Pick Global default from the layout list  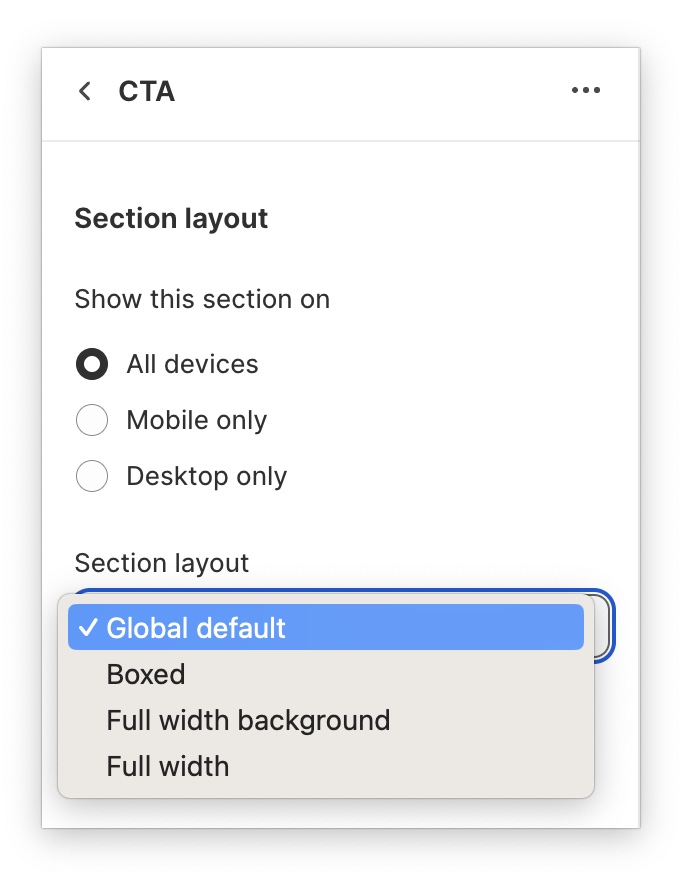click(x=196, y=628)
